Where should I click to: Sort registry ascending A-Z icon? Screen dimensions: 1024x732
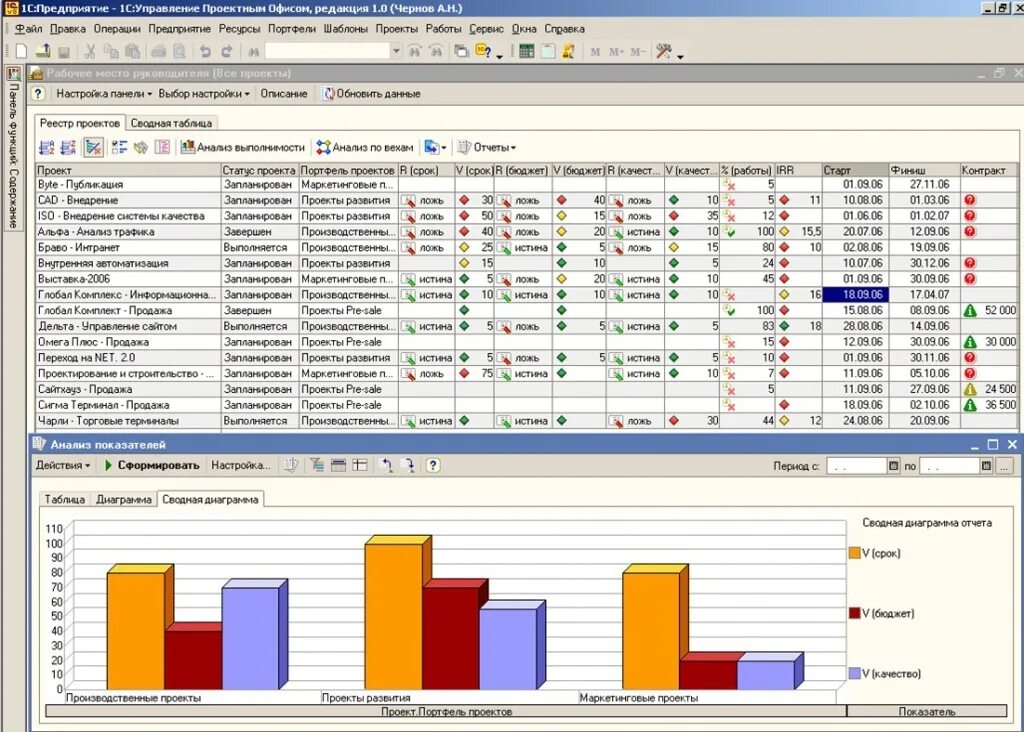coord(46,148)
